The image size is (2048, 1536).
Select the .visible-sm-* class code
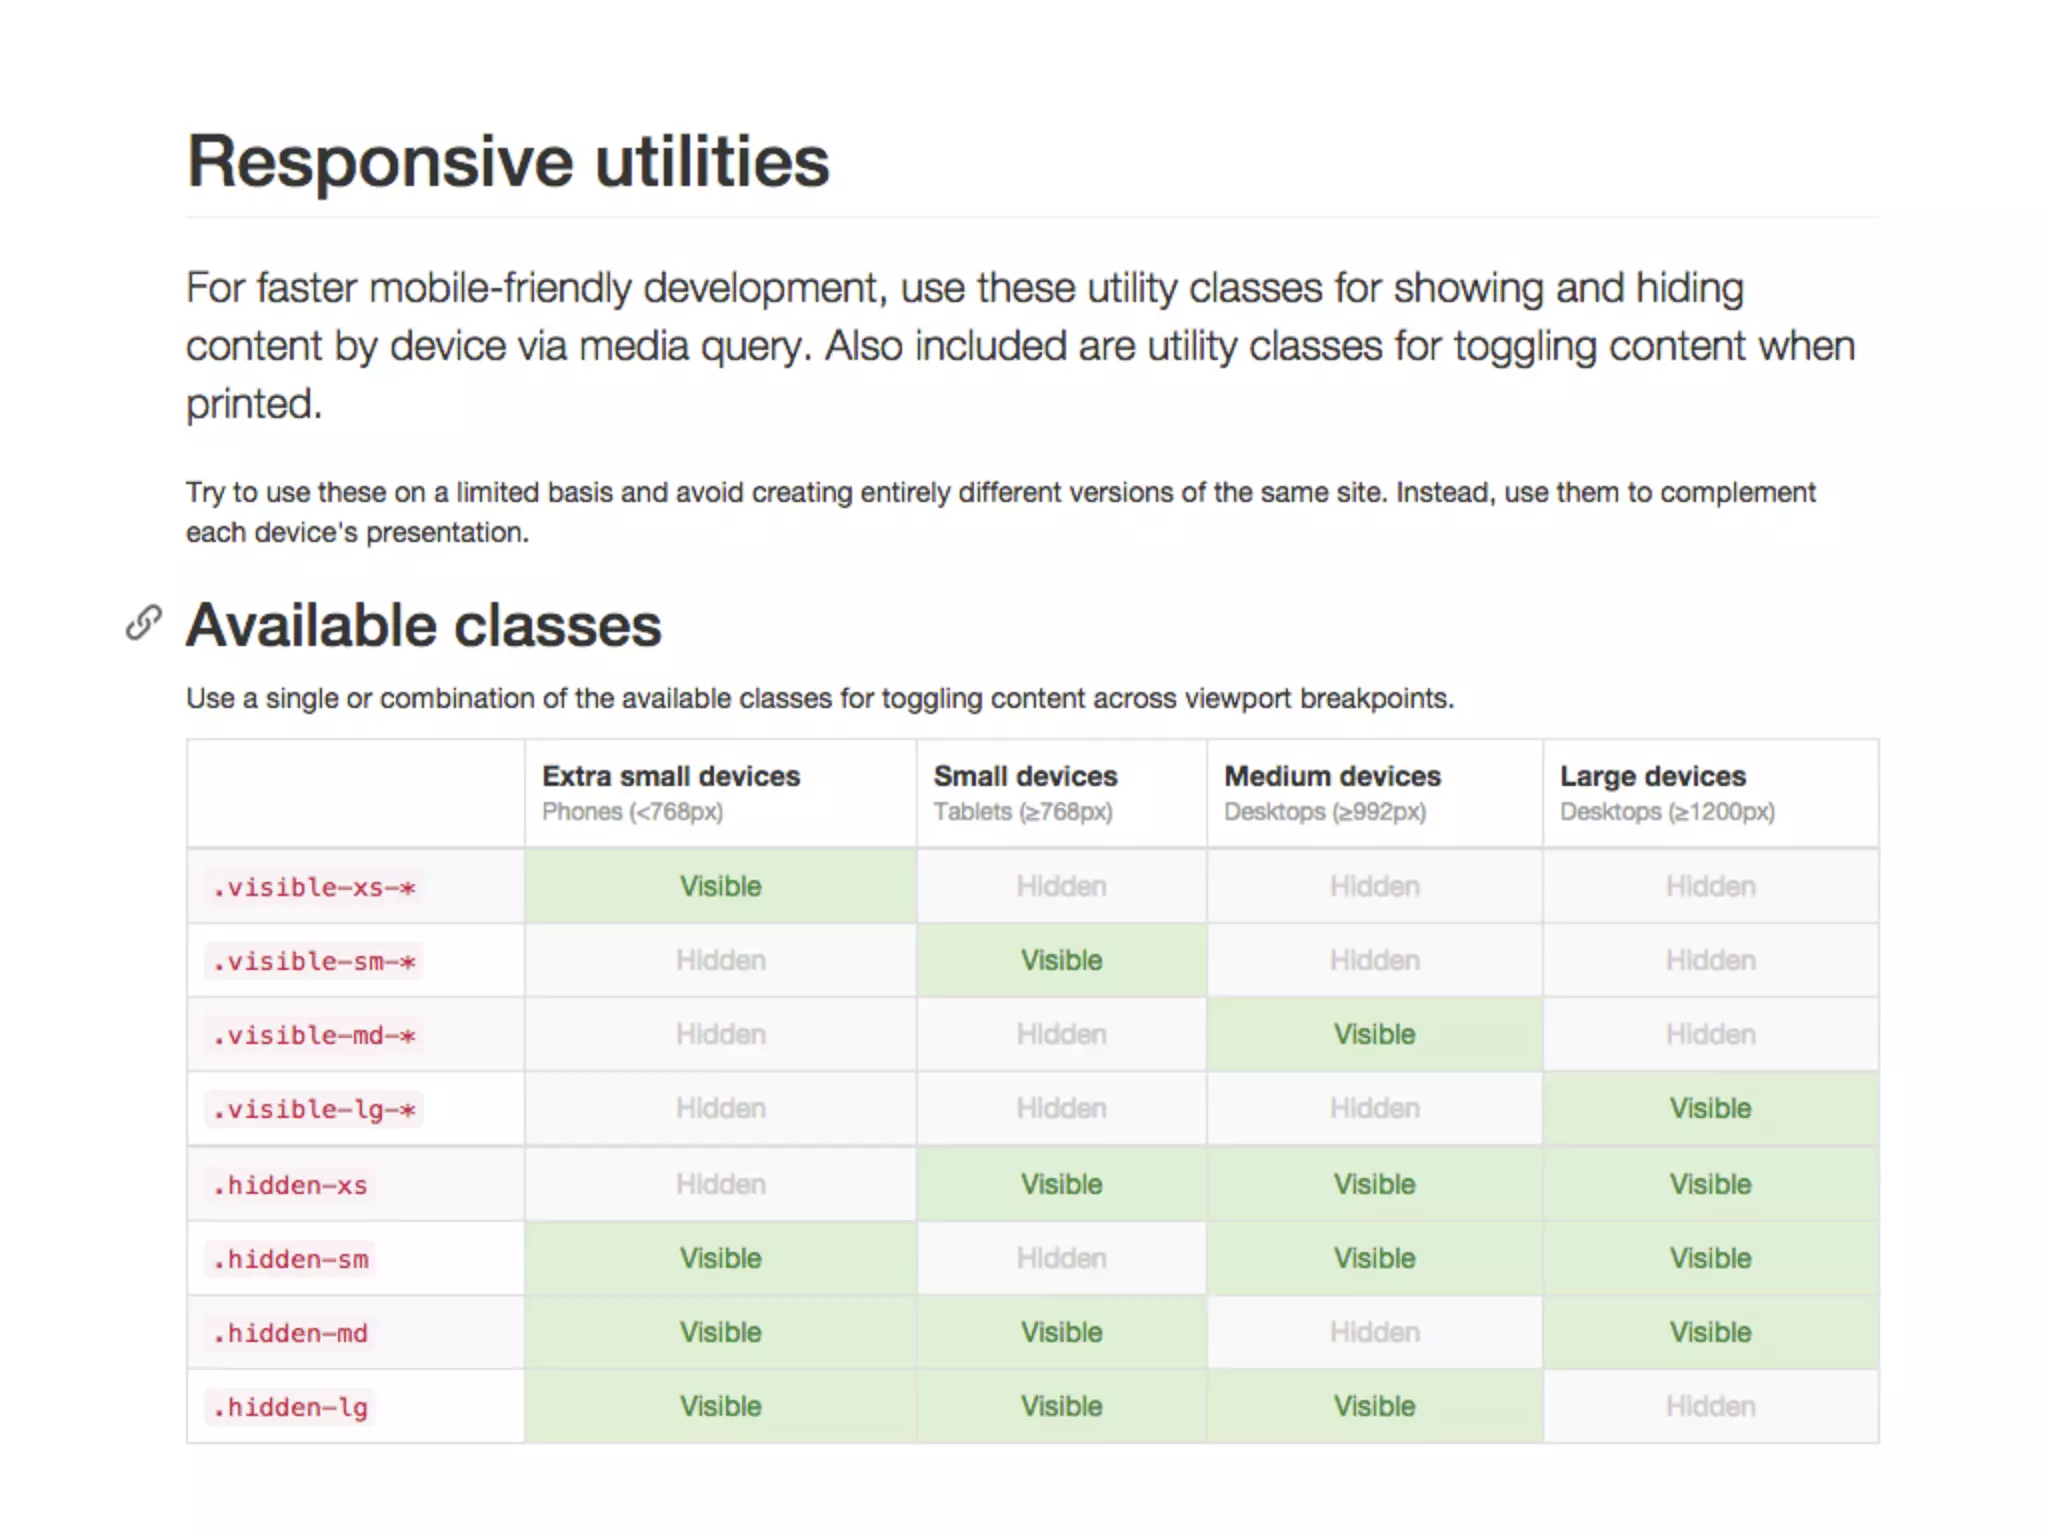pyautogui.click(x=314, y=962)
